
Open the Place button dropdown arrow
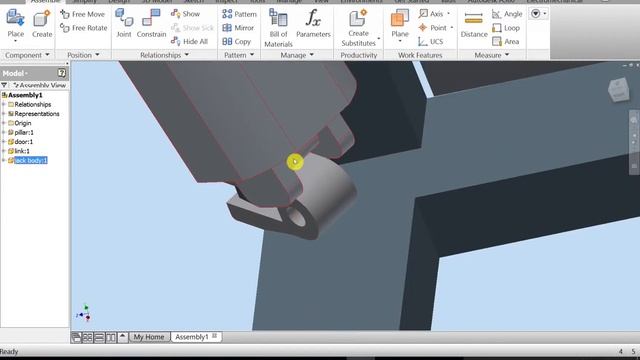(16, 41)
